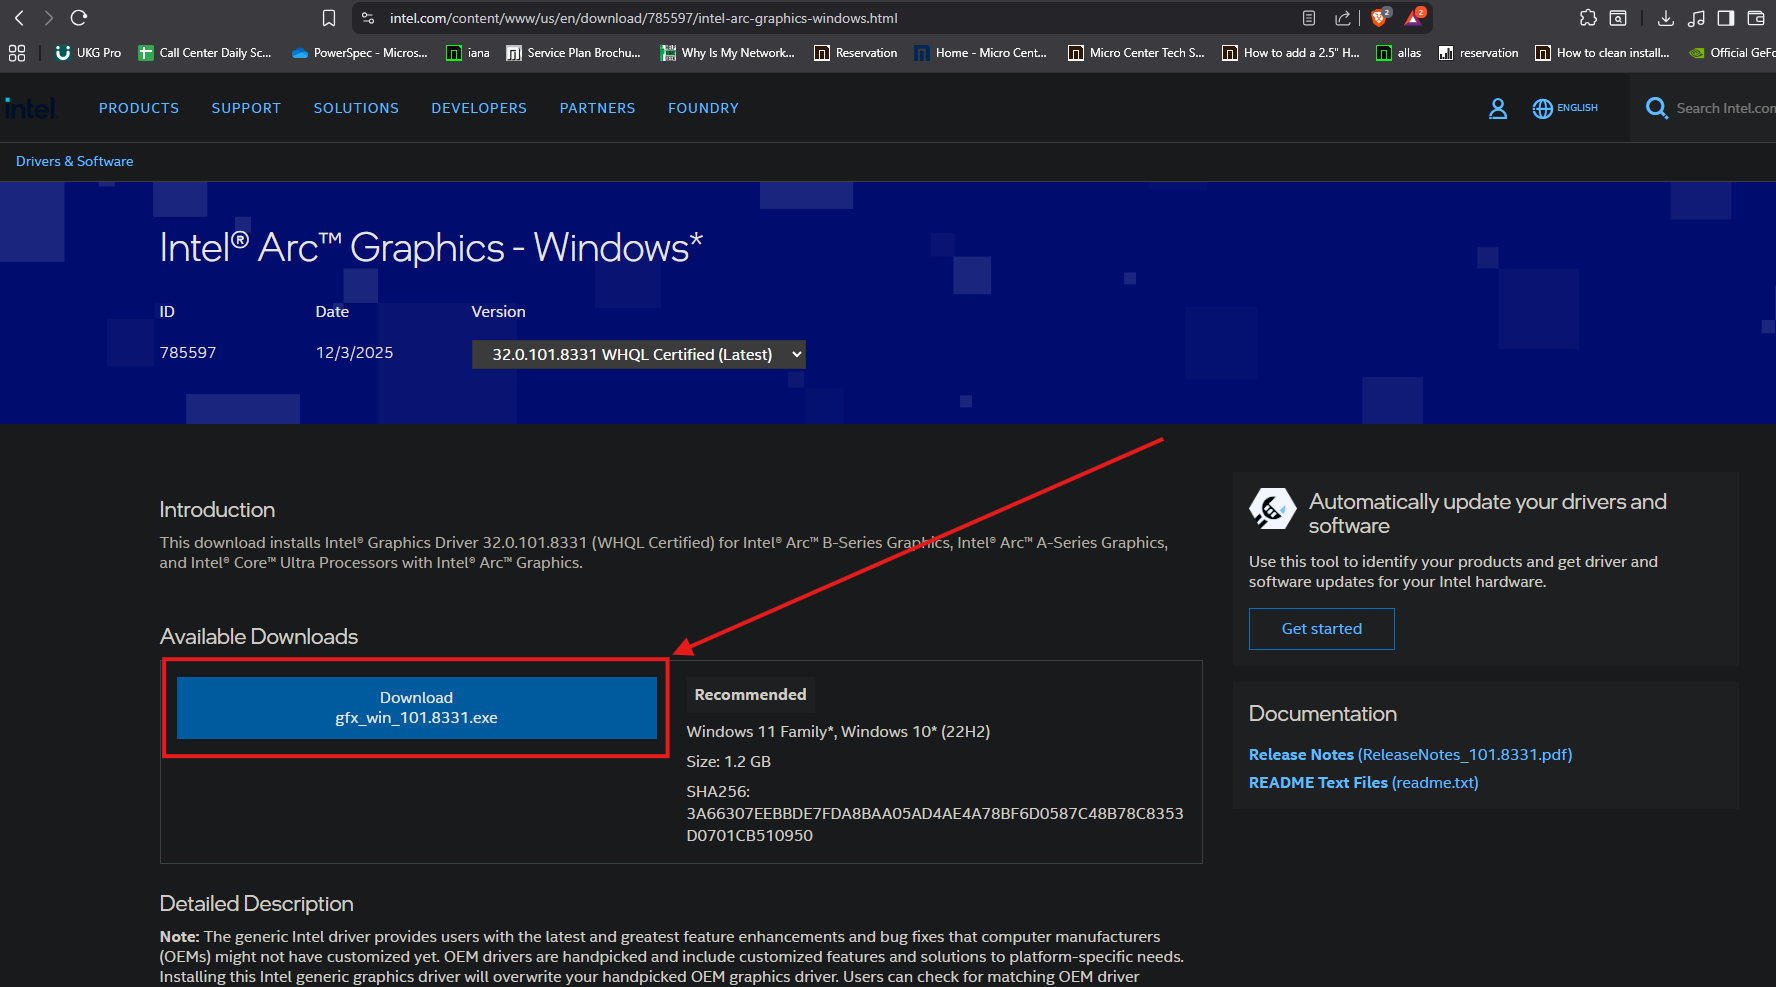Open the FOUNDRY menu
The width and height of the screenshot is (1776, 987).
click(x=703, y=108)
